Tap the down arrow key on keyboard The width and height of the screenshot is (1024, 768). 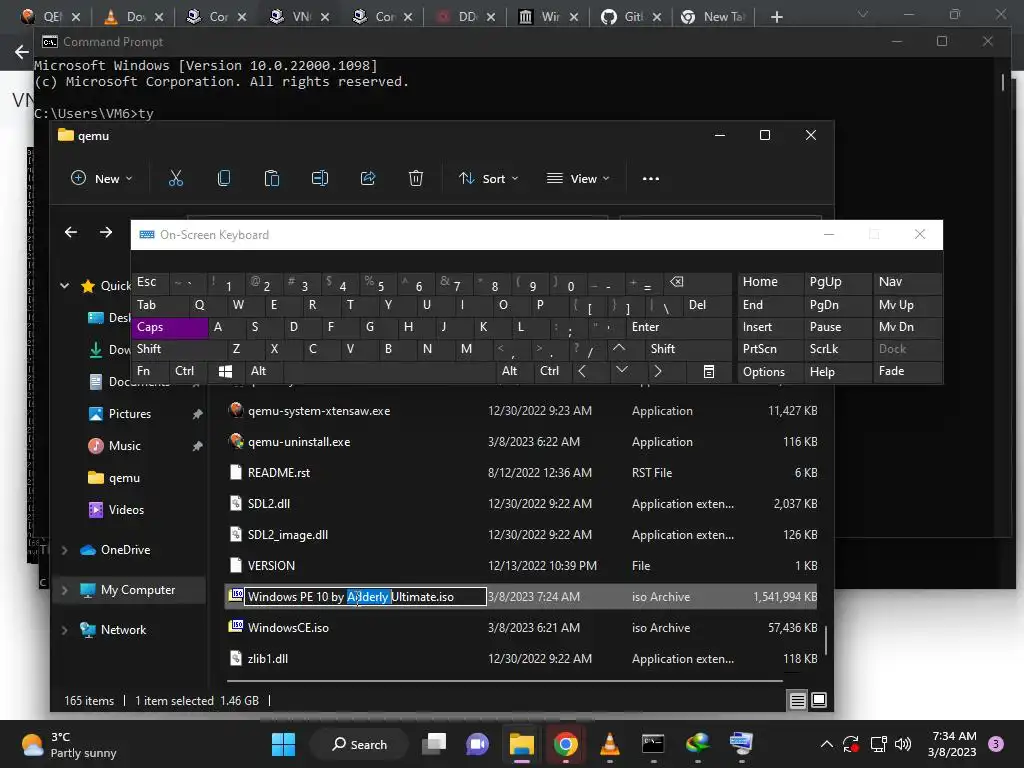click(622, 370)
